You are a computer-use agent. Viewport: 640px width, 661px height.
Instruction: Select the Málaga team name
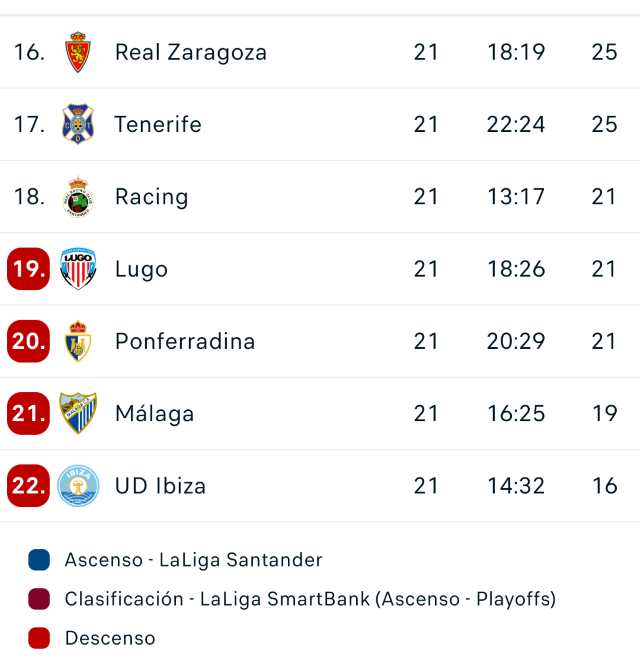pyautogui.click(x=154, y=413)
